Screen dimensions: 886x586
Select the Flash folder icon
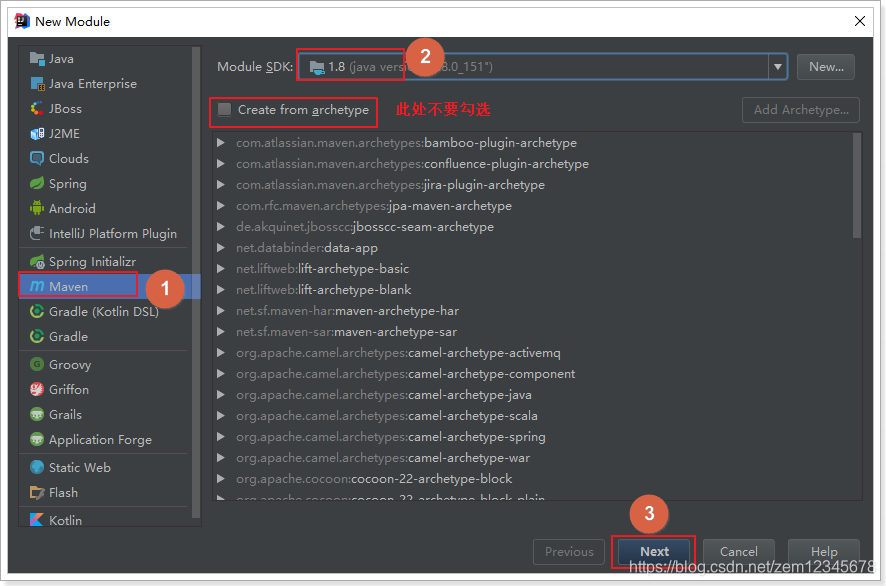37,493
